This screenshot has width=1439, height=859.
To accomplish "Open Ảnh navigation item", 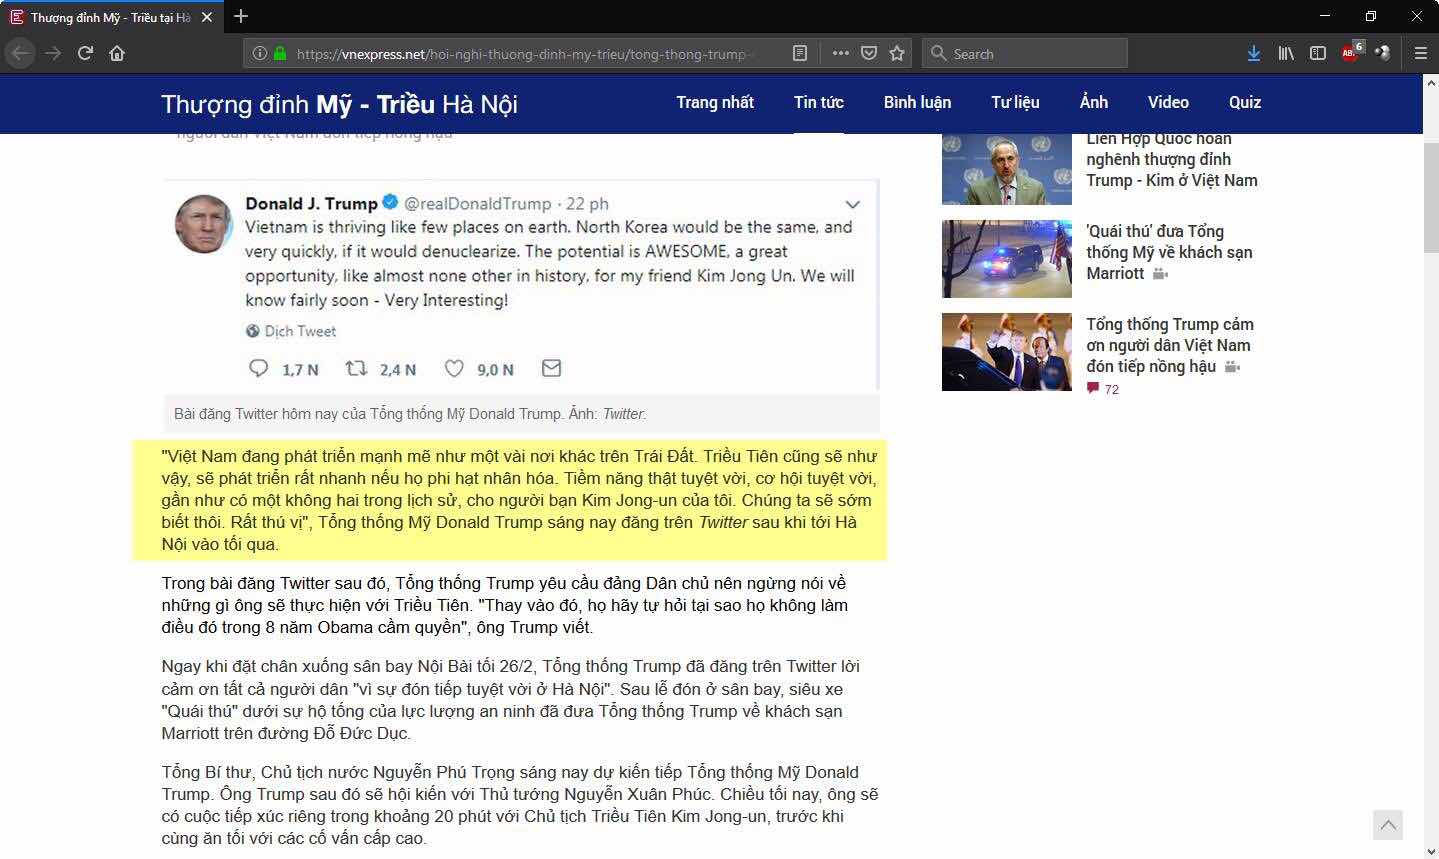I will coord(1094,102).
